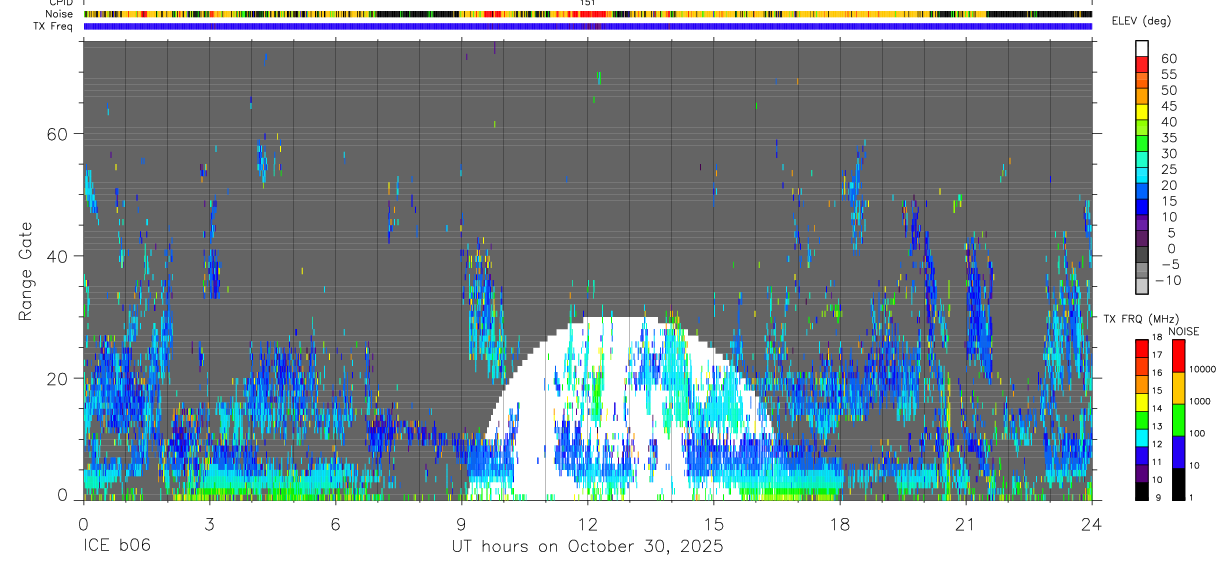
Task: Click NOISE legend tick '10000'
Action: coord(1203,369)
